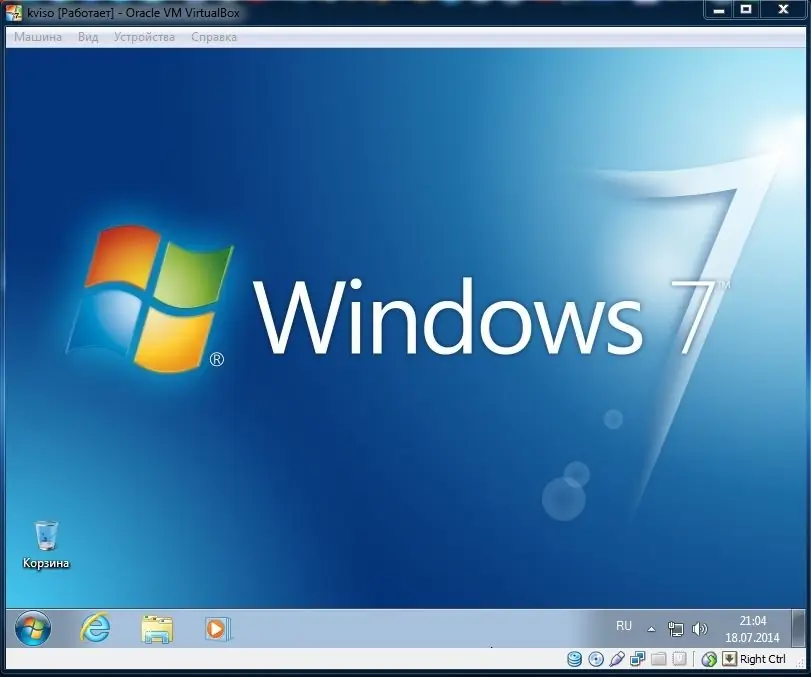Screen dimensions: 811x677
Task: Click the mouse integration status icon
Action: tap(709, 659)
